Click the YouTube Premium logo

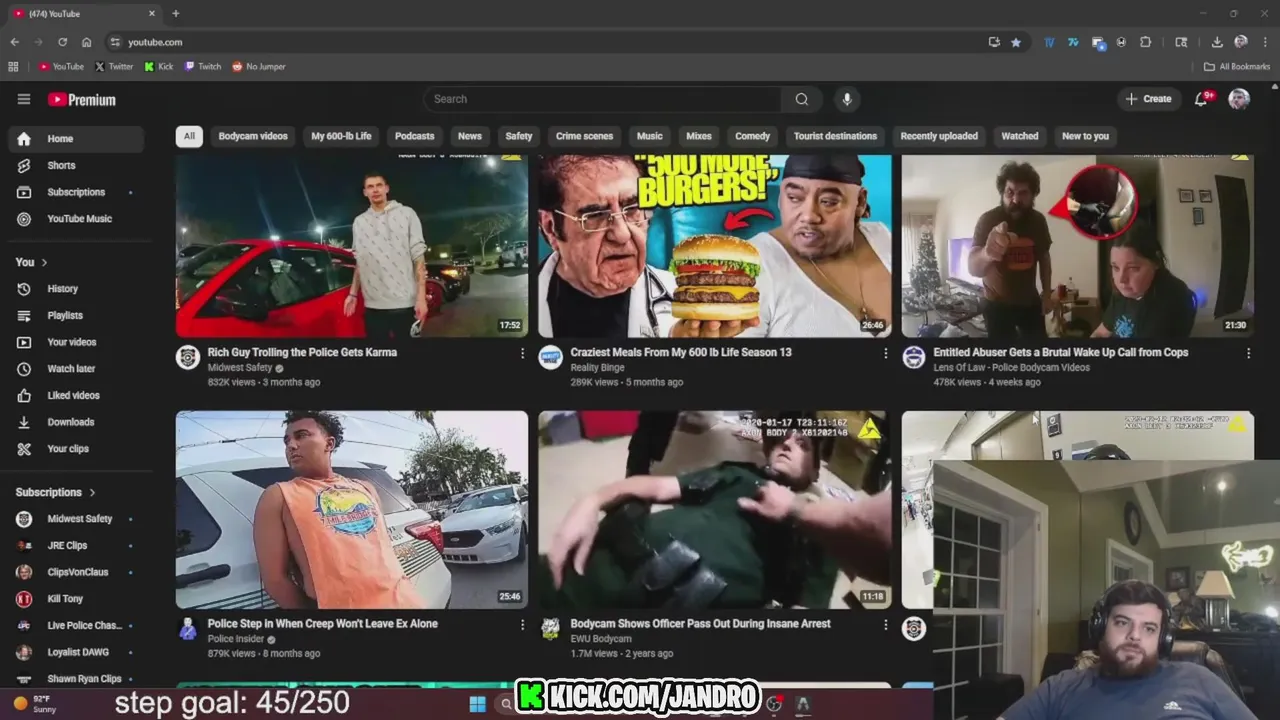[x=82, y=100]
